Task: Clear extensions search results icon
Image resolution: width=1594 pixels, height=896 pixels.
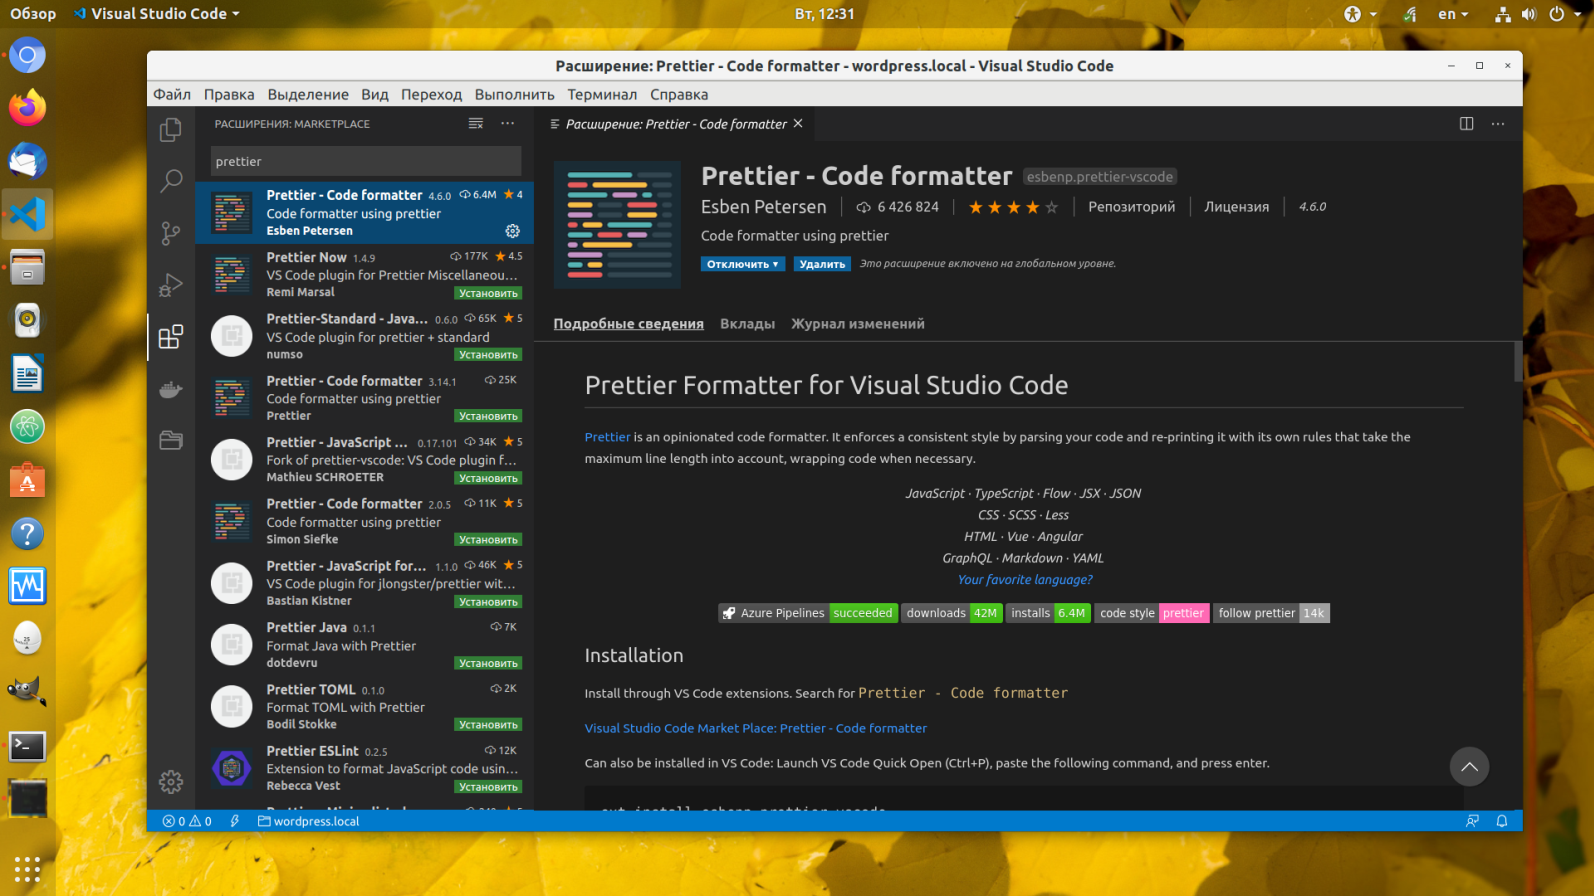Action: pos(476,124)
